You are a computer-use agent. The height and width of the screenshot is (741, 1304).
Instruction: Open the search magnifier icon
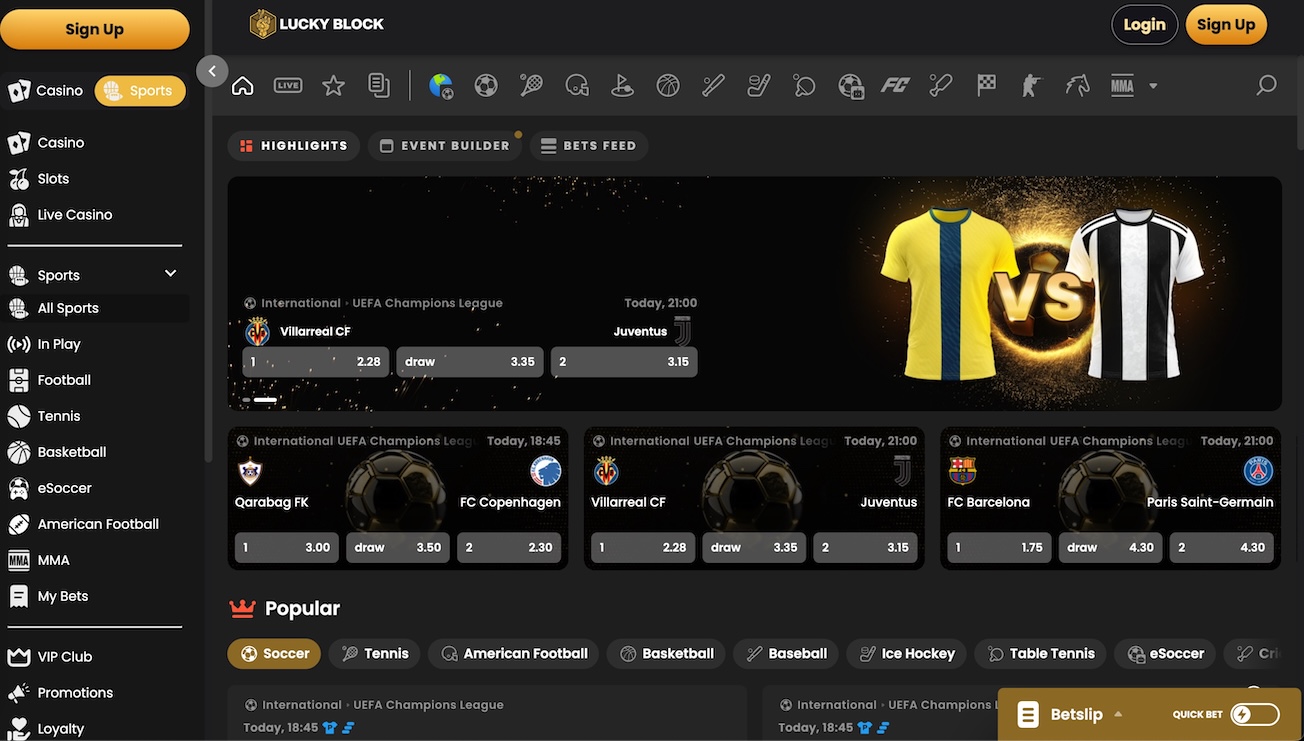pos(1266,86)
